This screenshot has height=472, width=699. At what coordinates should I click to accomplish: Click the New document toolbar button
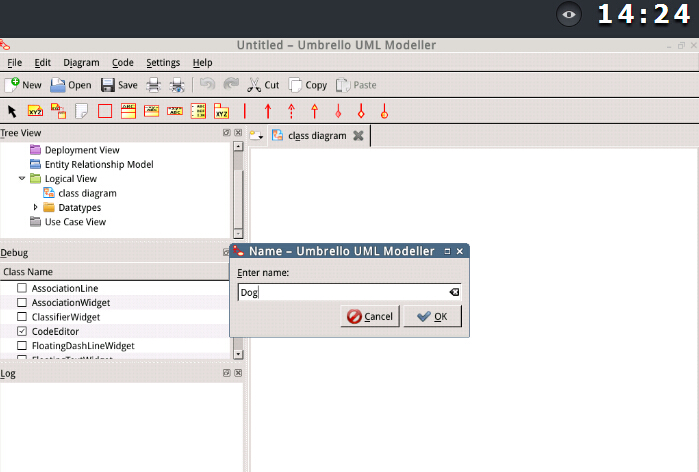pyautogui.click(x=23, y=85)
